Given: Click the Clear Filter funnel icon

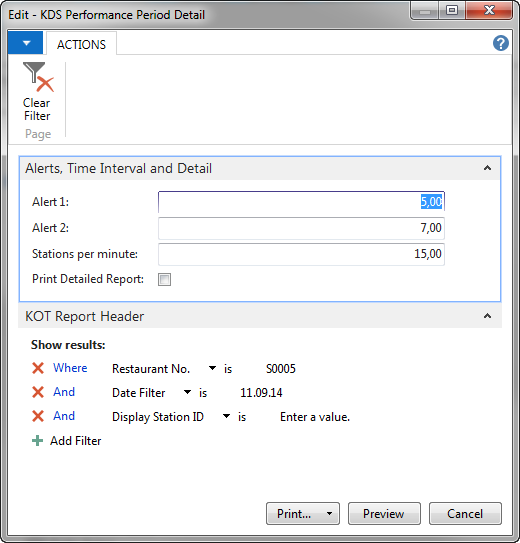Looking at the screenshot, I should 38,77.
